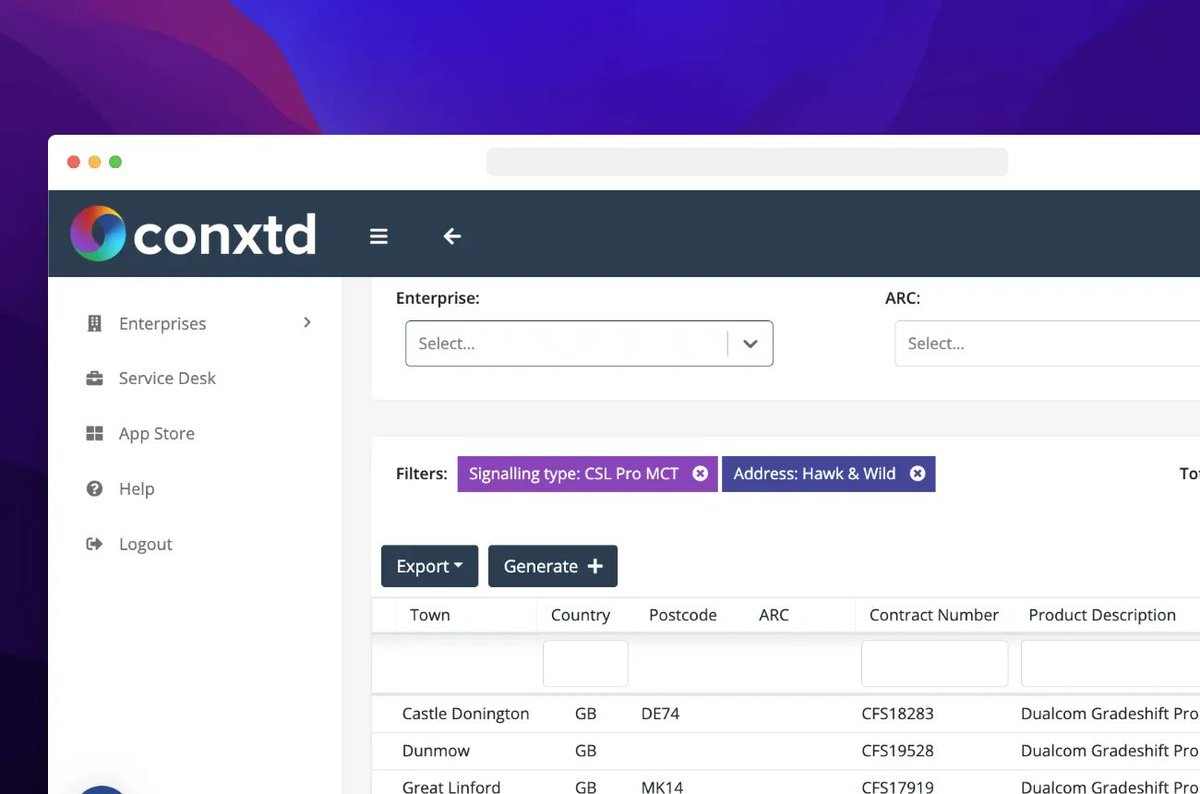
Task: Click the conxtd logo
Action: (193, 234)
